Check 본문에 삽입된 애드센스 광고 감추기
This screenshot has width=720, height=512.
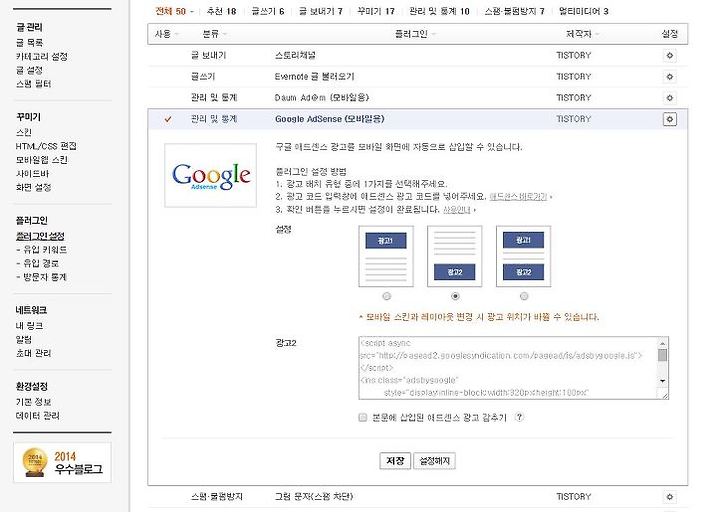pos(363,417)
